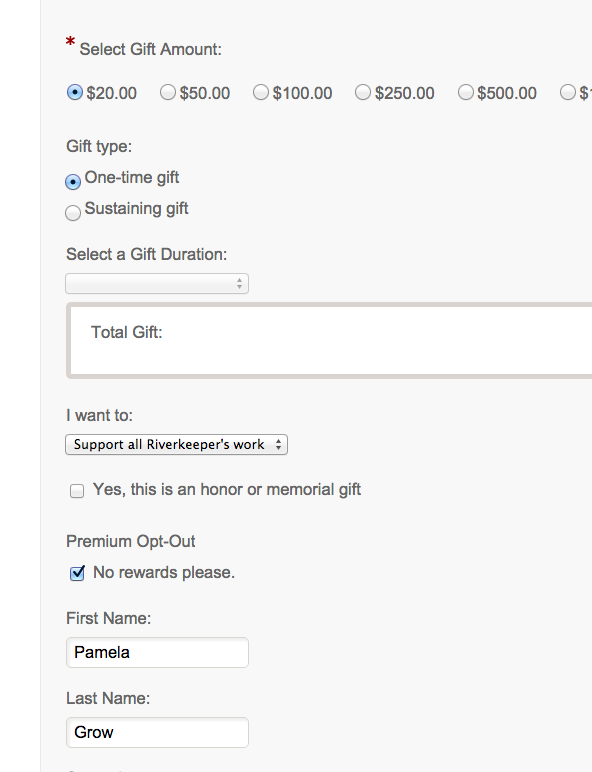Click the Total Gift display box

tap(329, 341)
